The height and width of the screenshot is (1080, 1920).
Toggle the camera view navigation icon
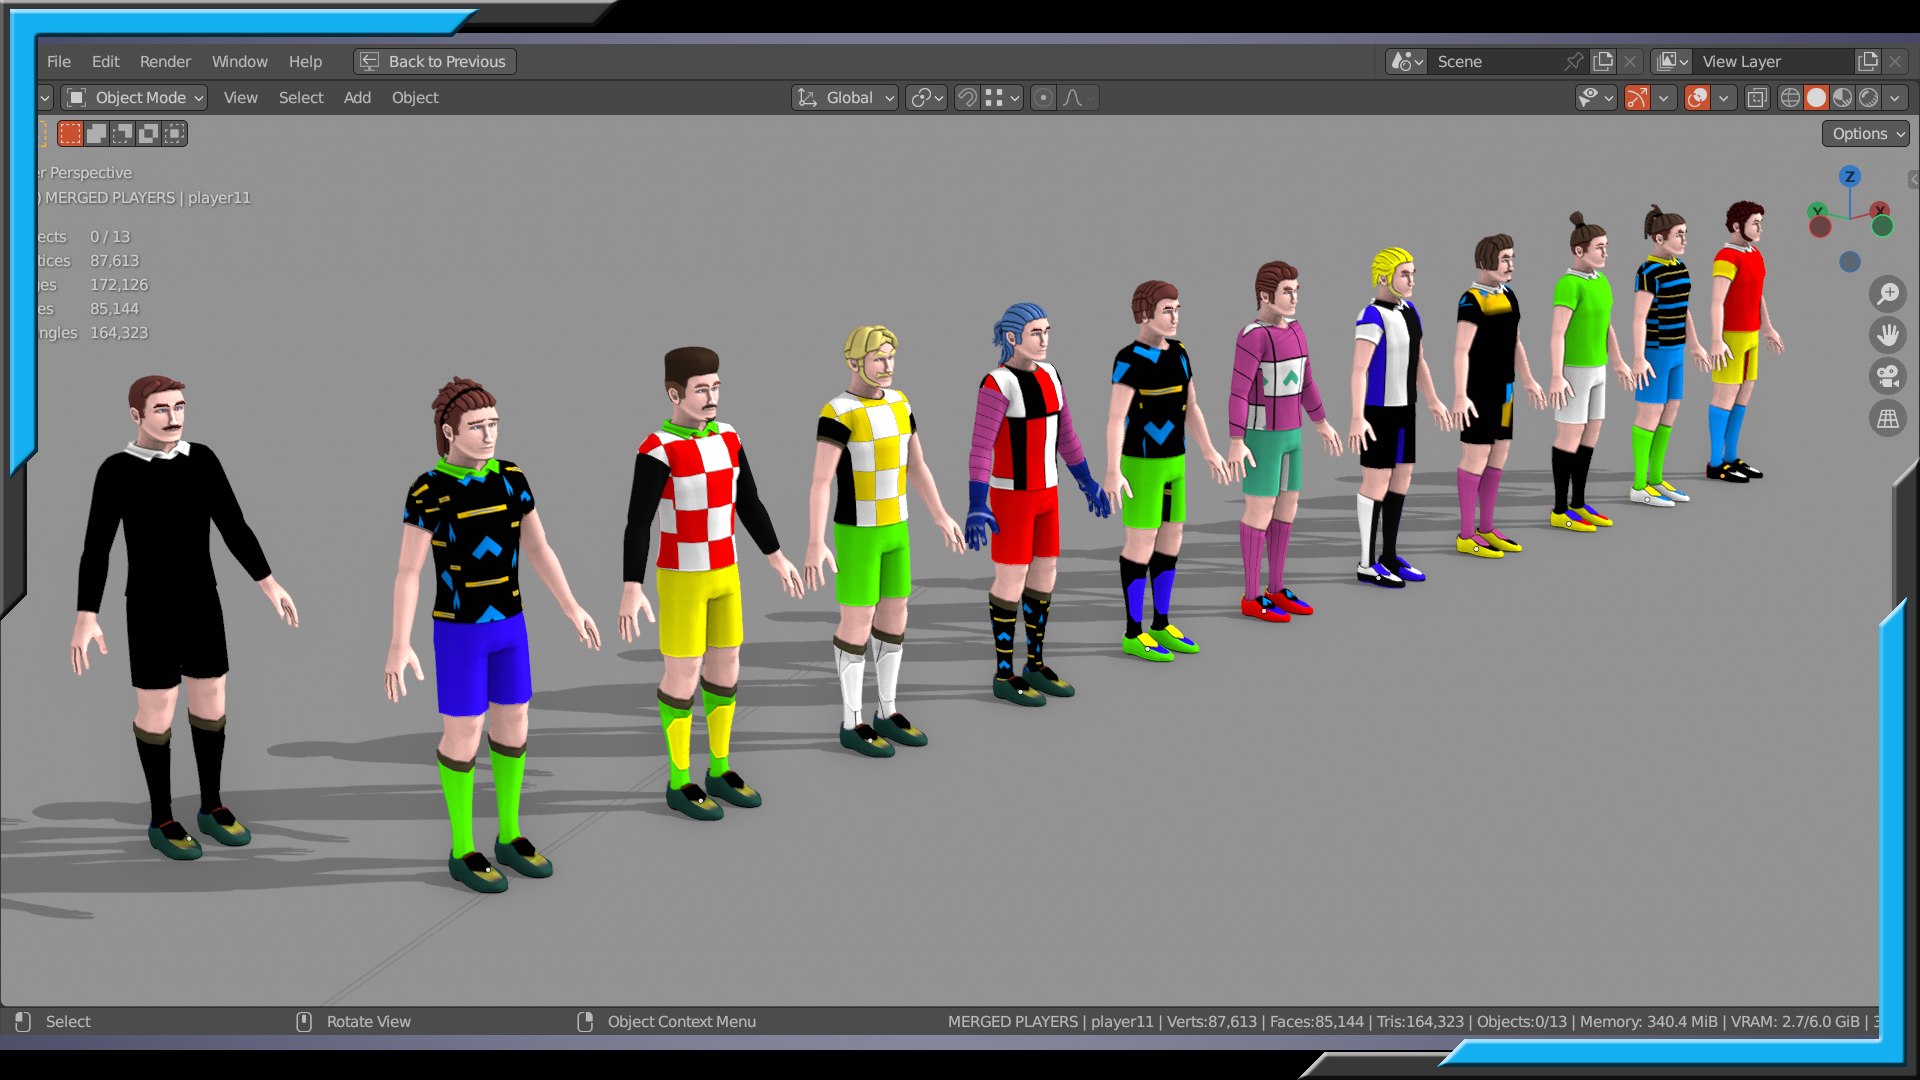coord(1888,377)
